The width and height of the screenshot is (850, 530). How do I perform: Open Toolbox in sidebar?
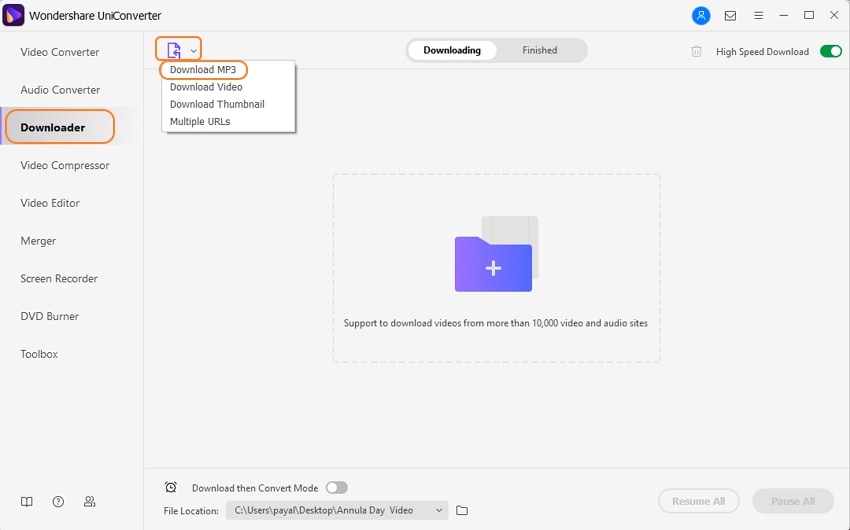(39, 354)
